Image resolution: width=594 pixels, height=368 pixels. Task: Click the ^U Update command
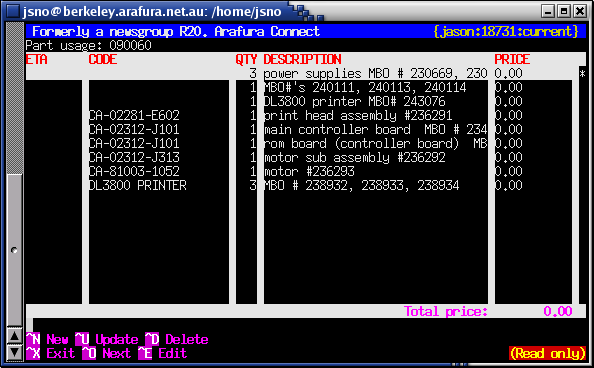coord(107,339)
